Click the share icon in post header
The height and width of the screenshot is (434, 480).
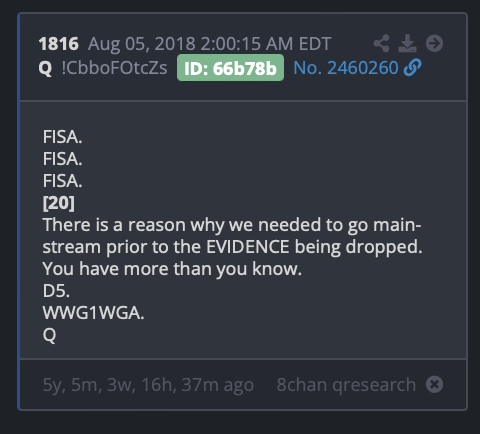click(381, 43)
